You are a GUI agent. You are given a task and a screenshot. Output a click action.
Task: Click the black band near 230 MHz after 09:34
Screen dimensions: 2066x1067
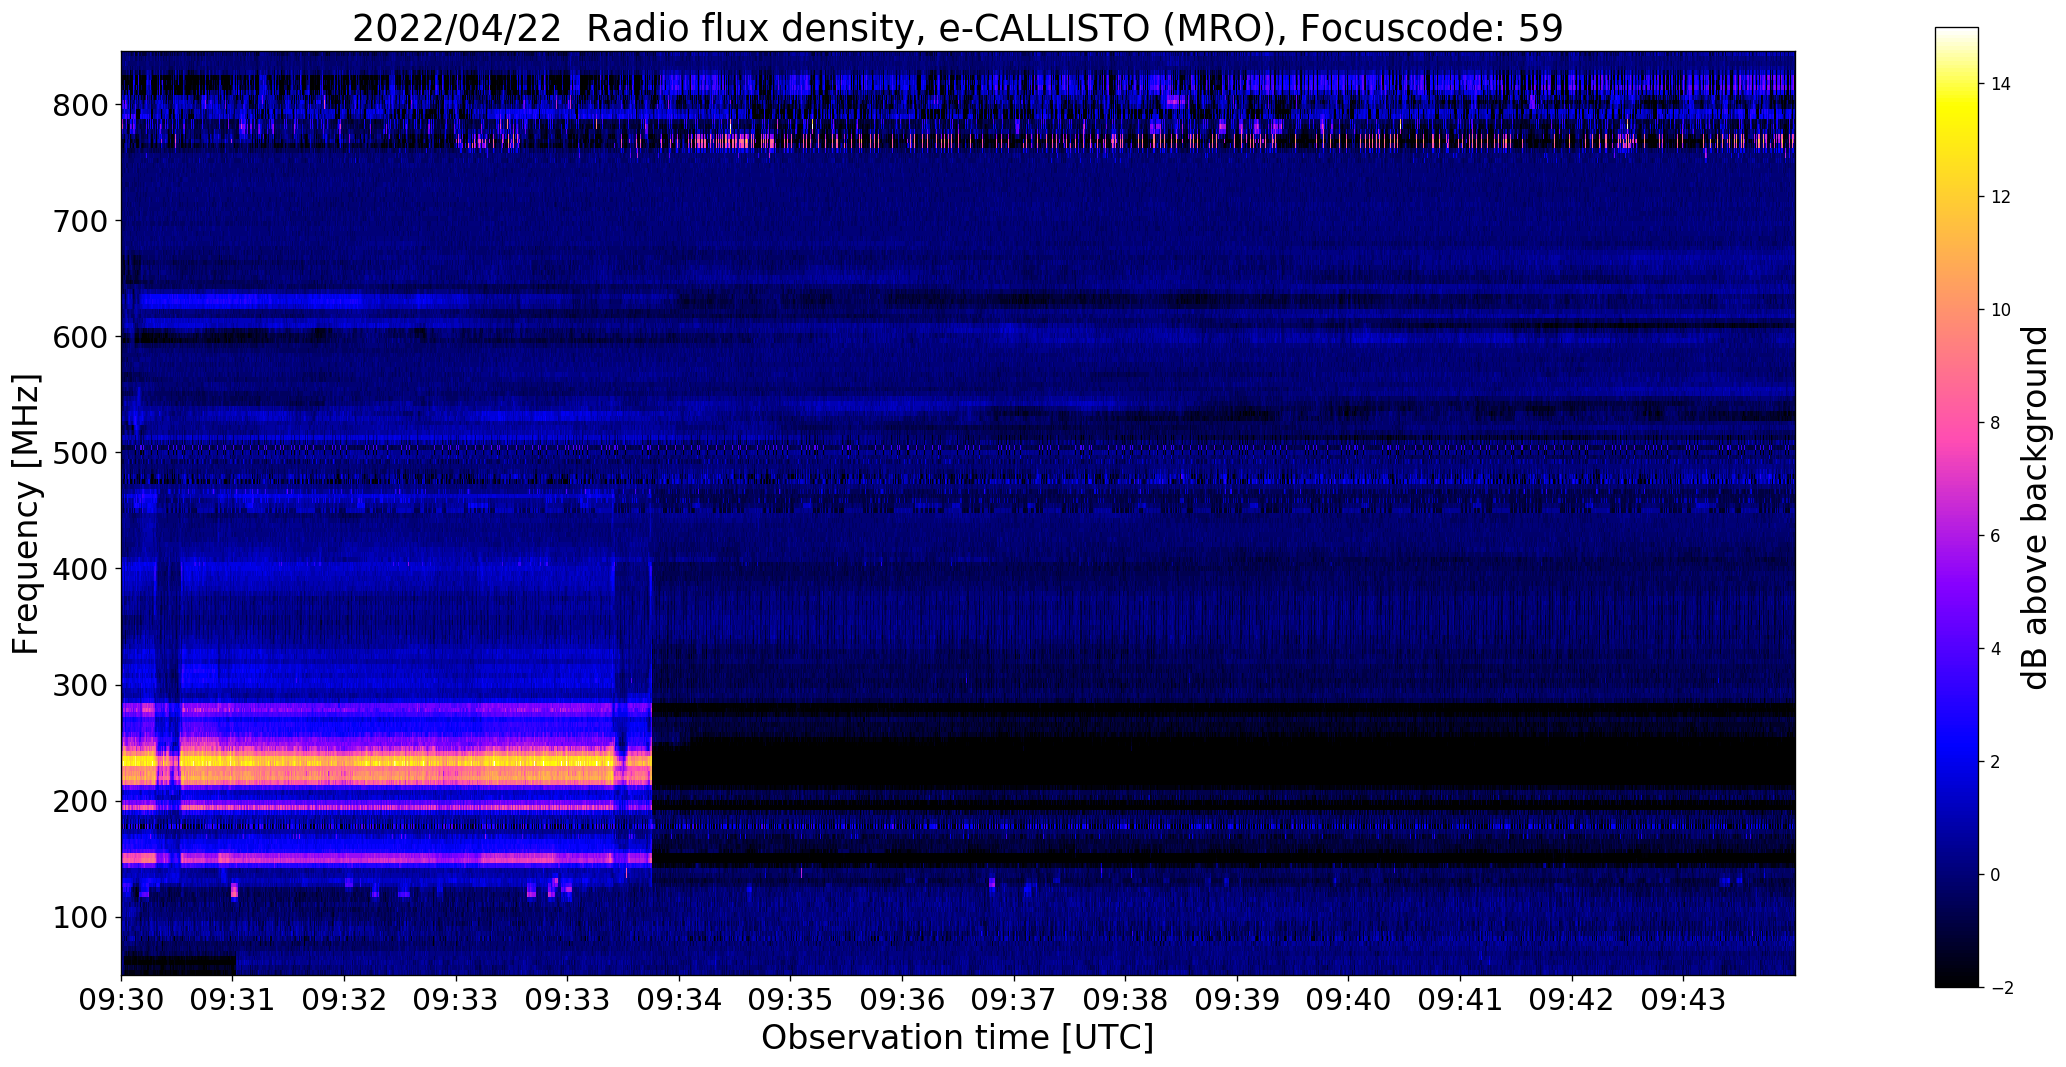[x=1224, y=762]
